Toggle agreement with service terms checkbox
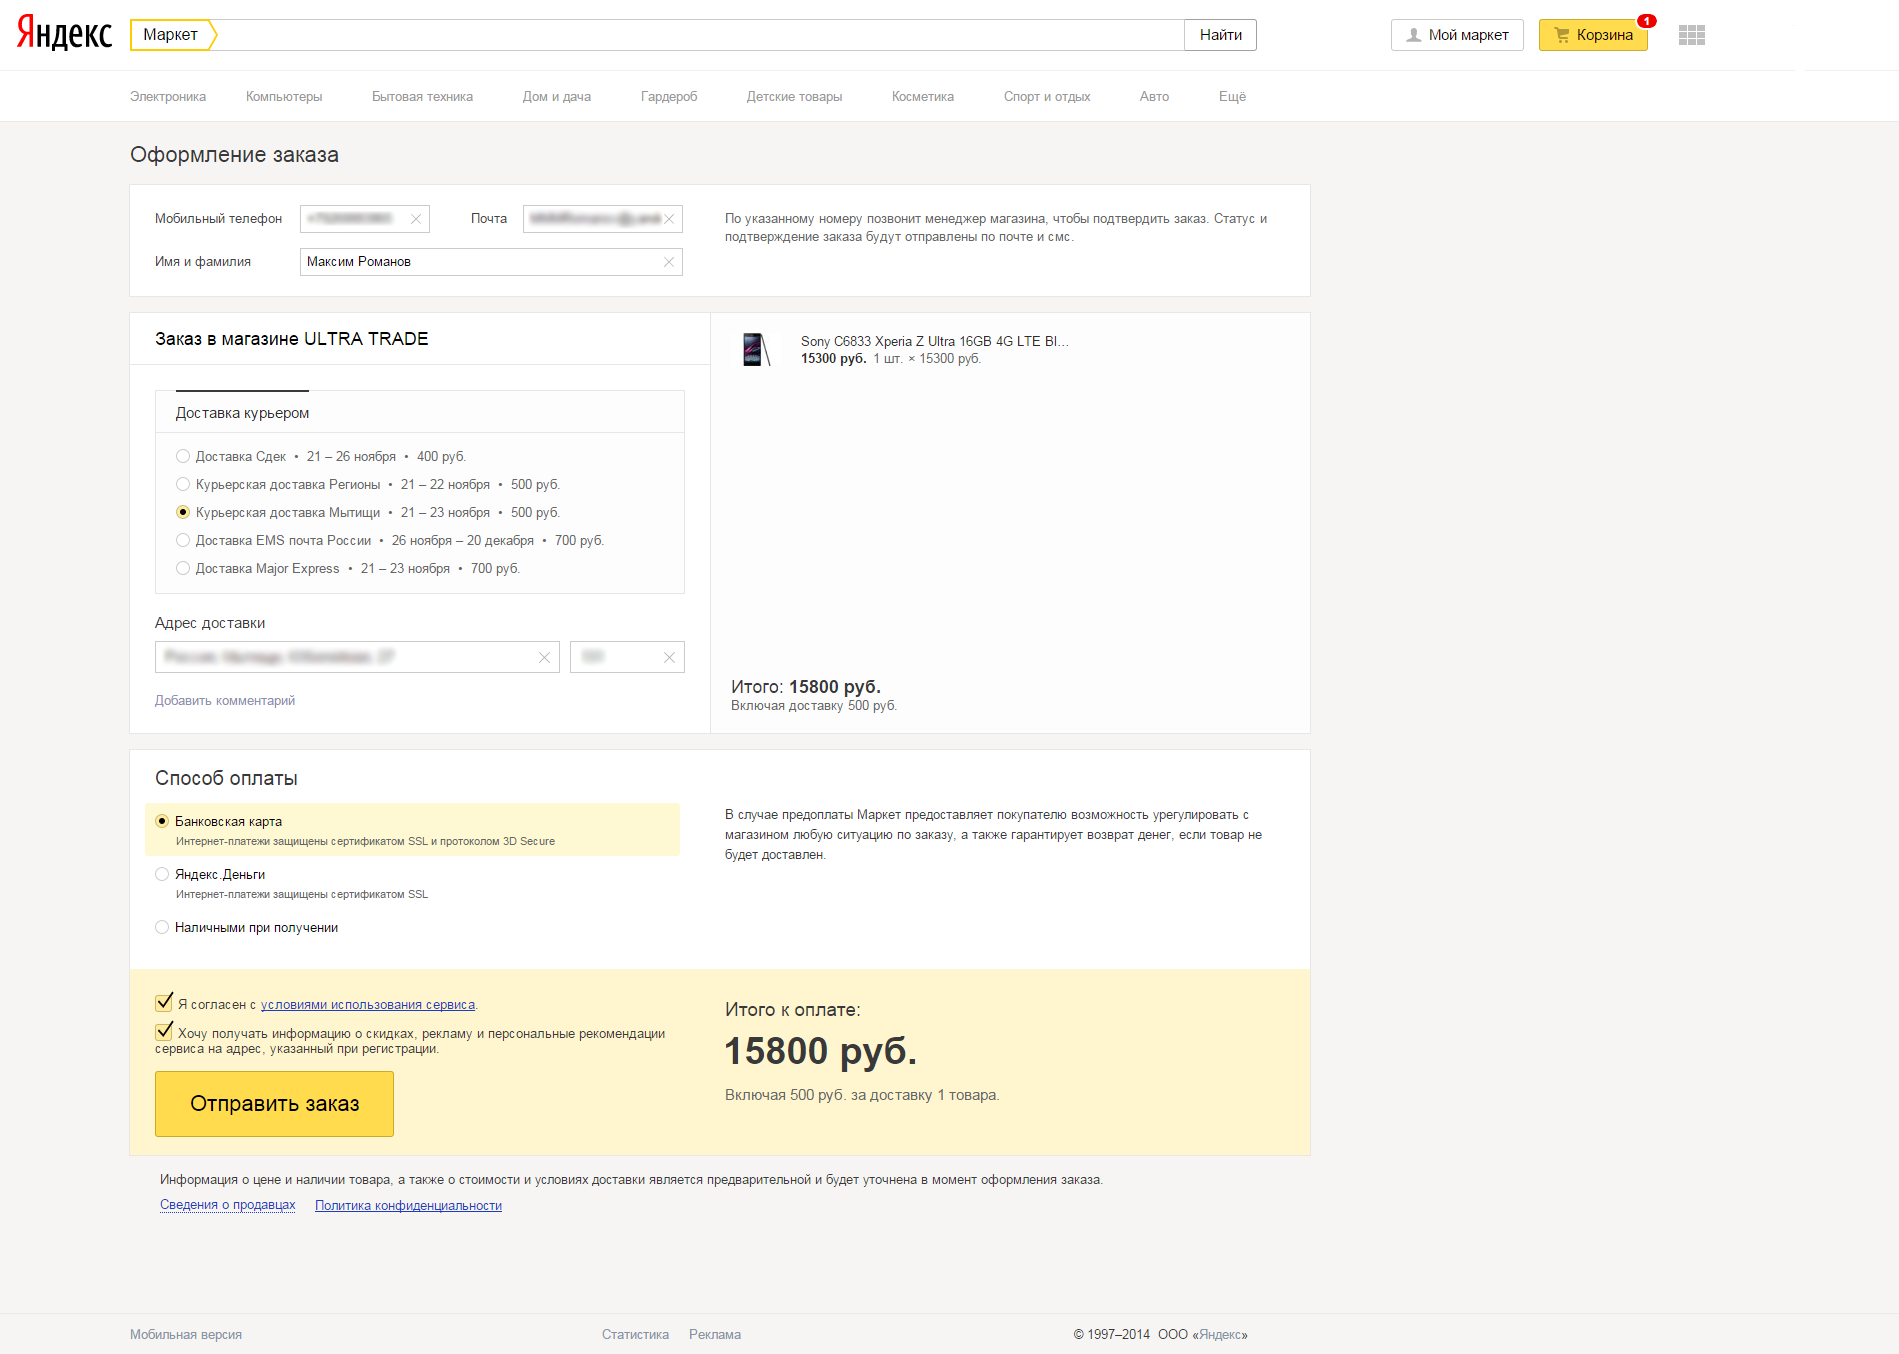 click(x=164, y=1002)
